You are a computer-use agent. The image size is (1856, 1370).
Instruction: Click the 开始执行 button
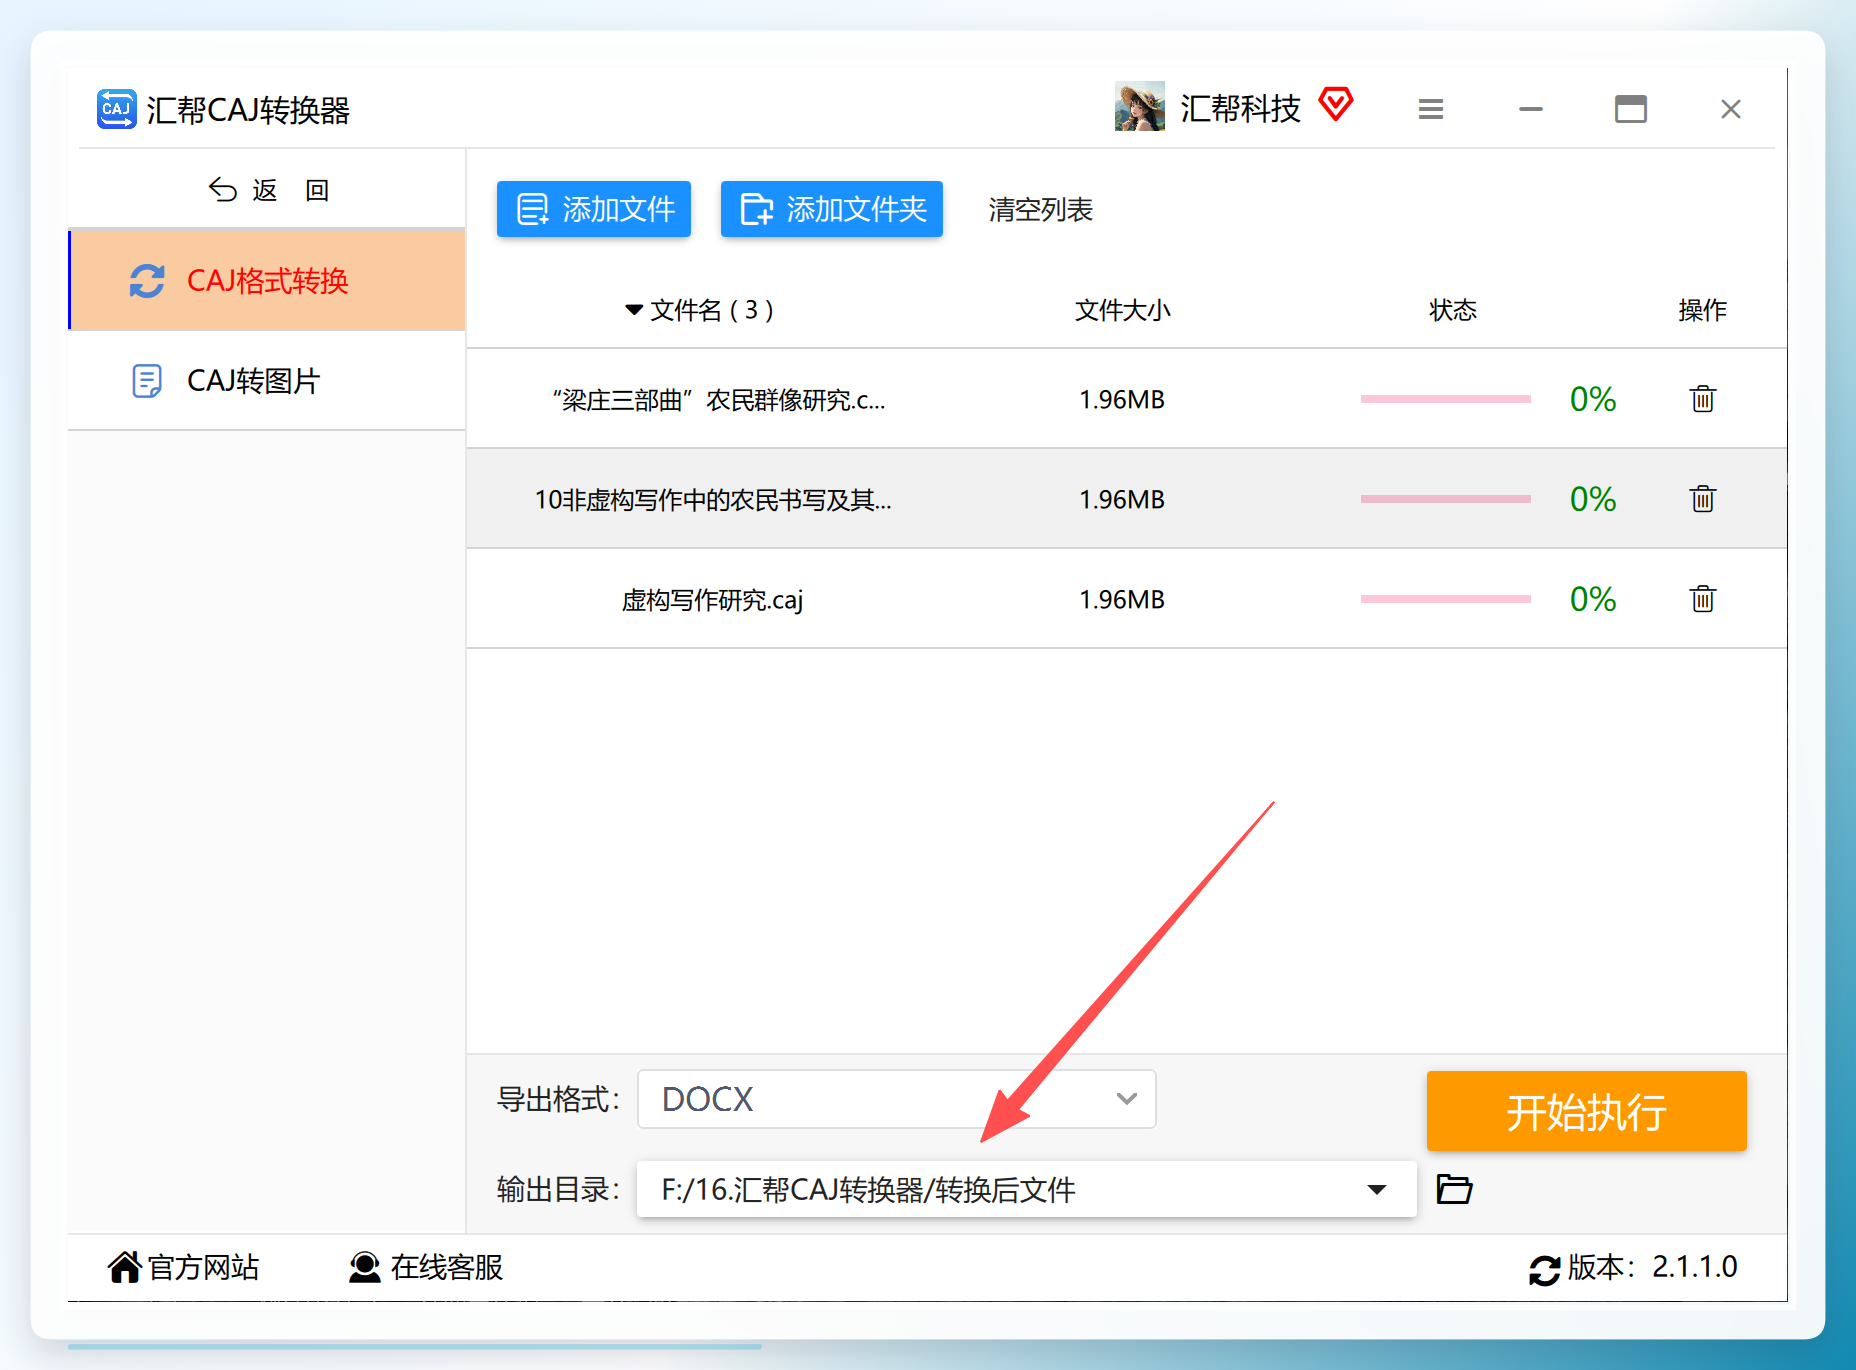point(1587,1111)
